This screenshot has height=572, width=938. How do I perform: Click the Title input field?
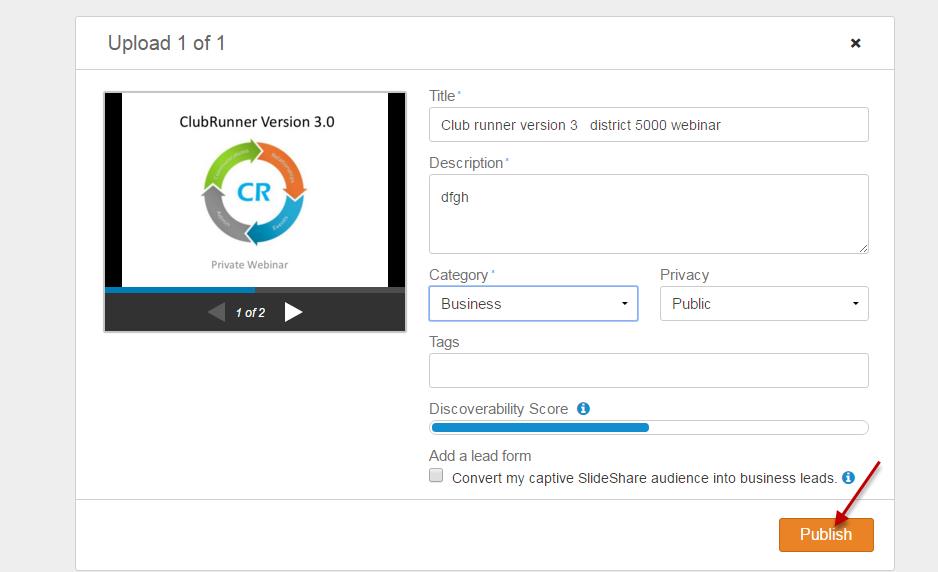pyautogui.click(x=648, y=125)
